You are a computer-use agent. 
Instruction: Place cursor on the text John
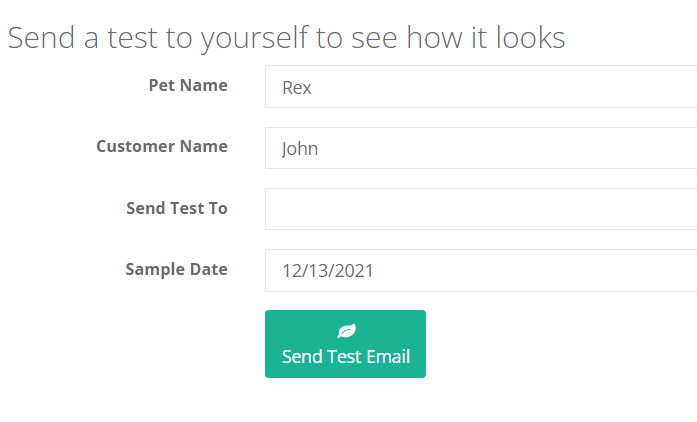300,149
